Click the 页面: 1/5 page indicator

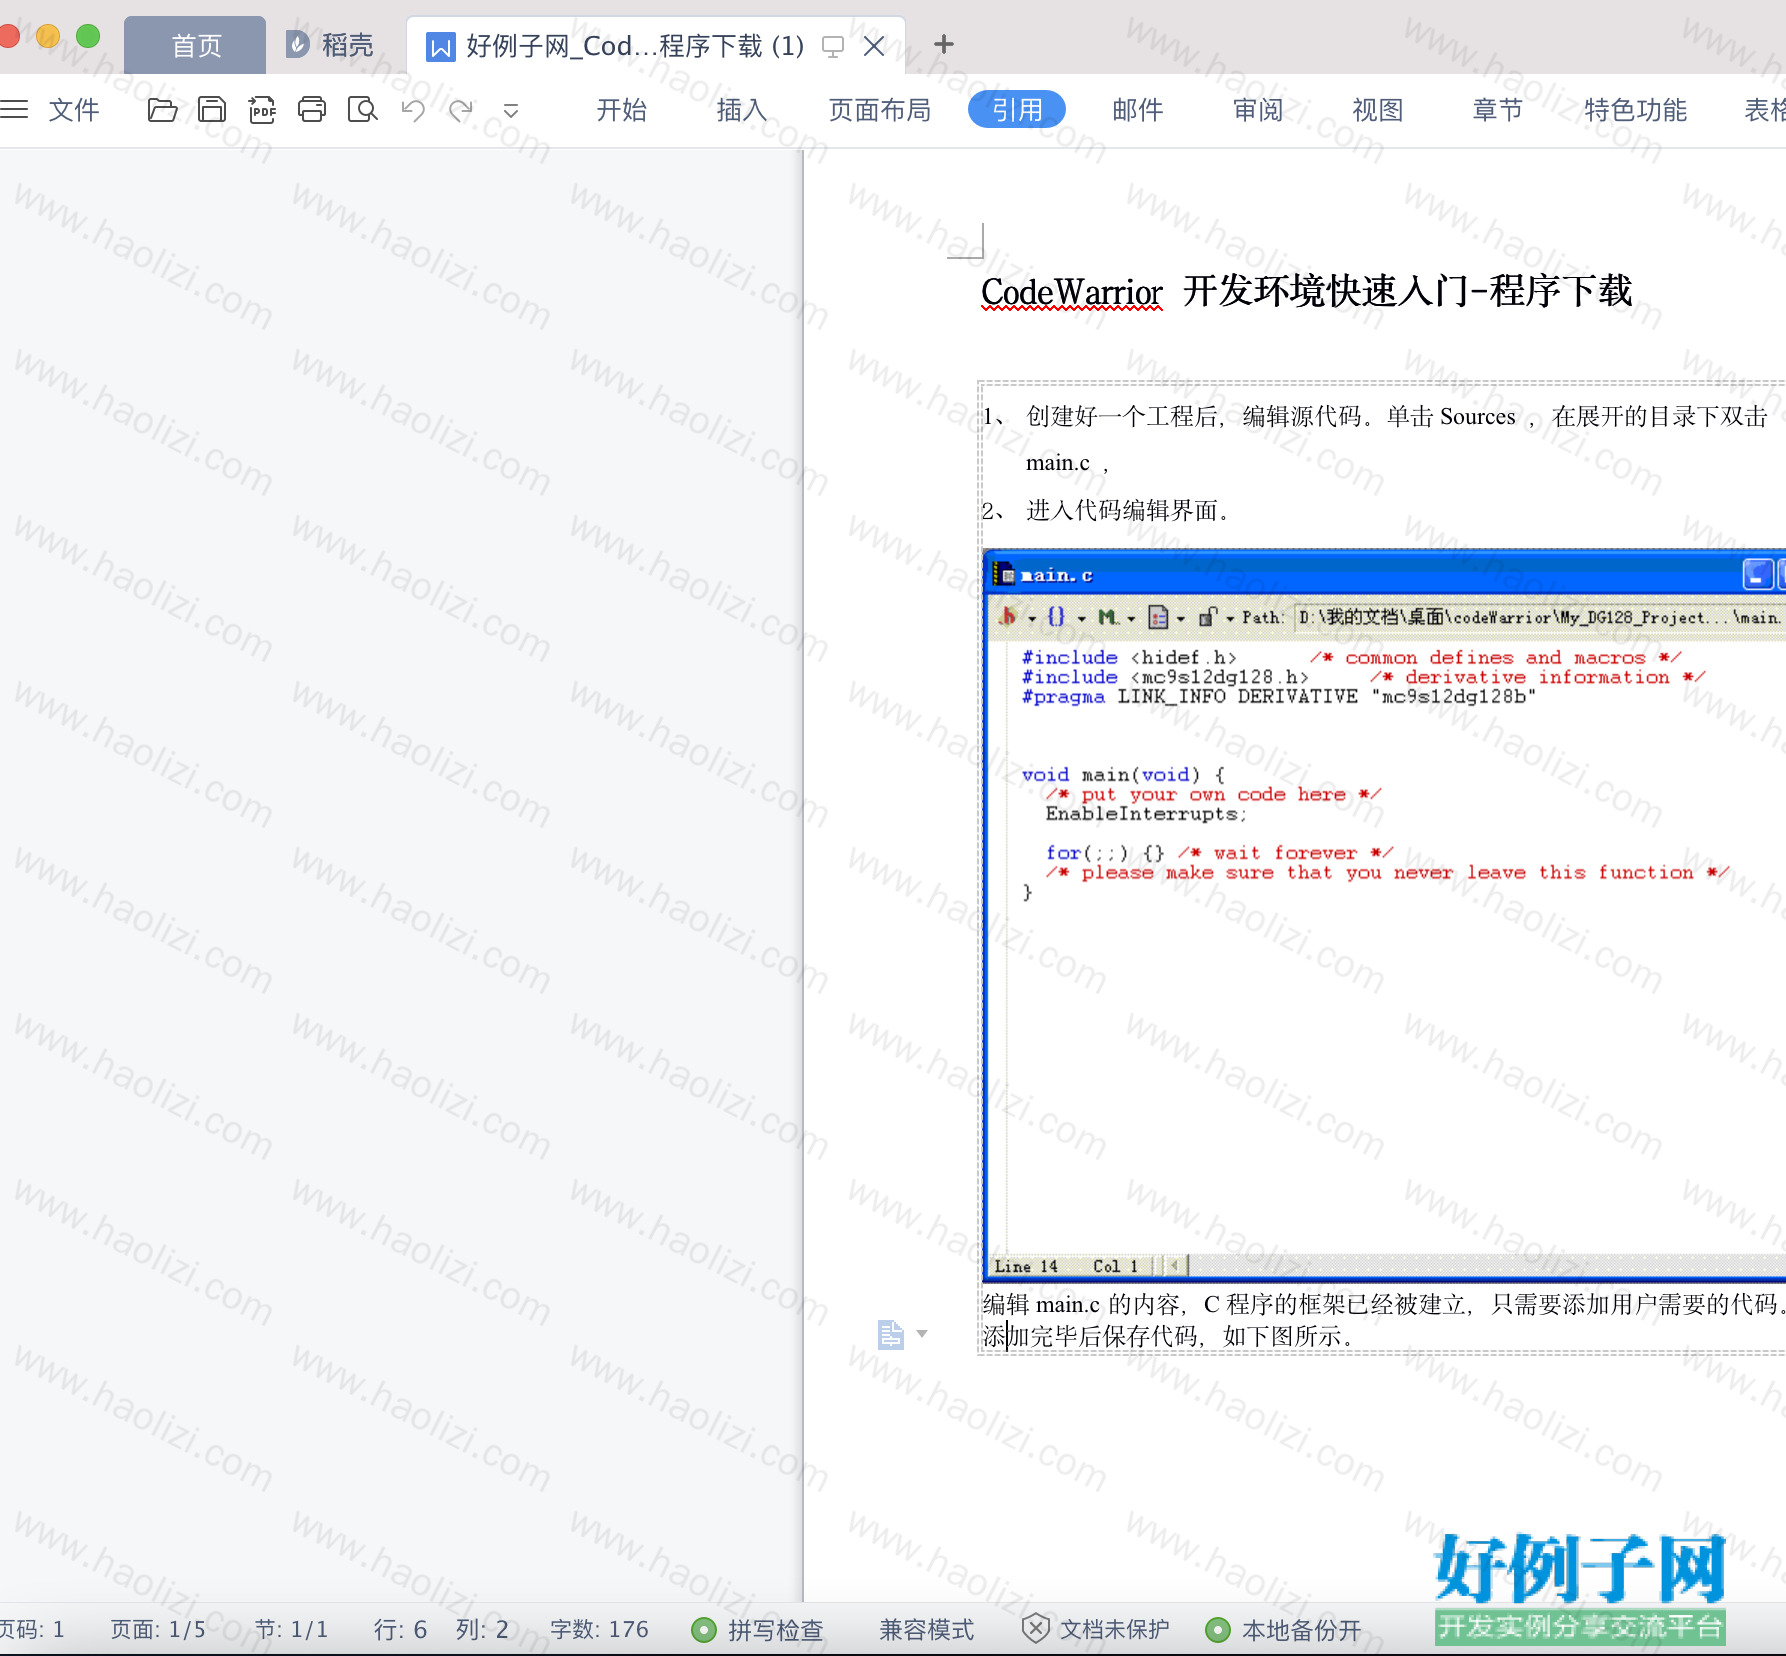[x=158, y=1630]
